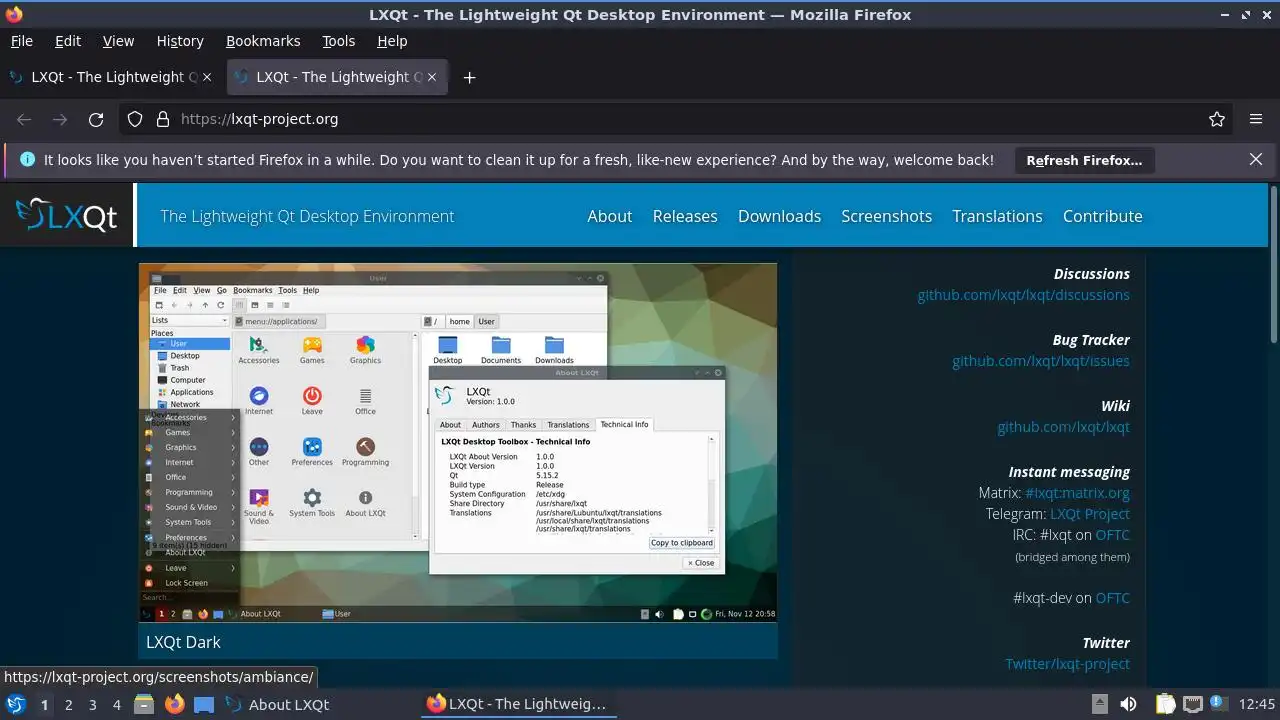Open the tracking protection shield panel
The height and width of the screenshot is (720, 1280).
click(135, 119)
